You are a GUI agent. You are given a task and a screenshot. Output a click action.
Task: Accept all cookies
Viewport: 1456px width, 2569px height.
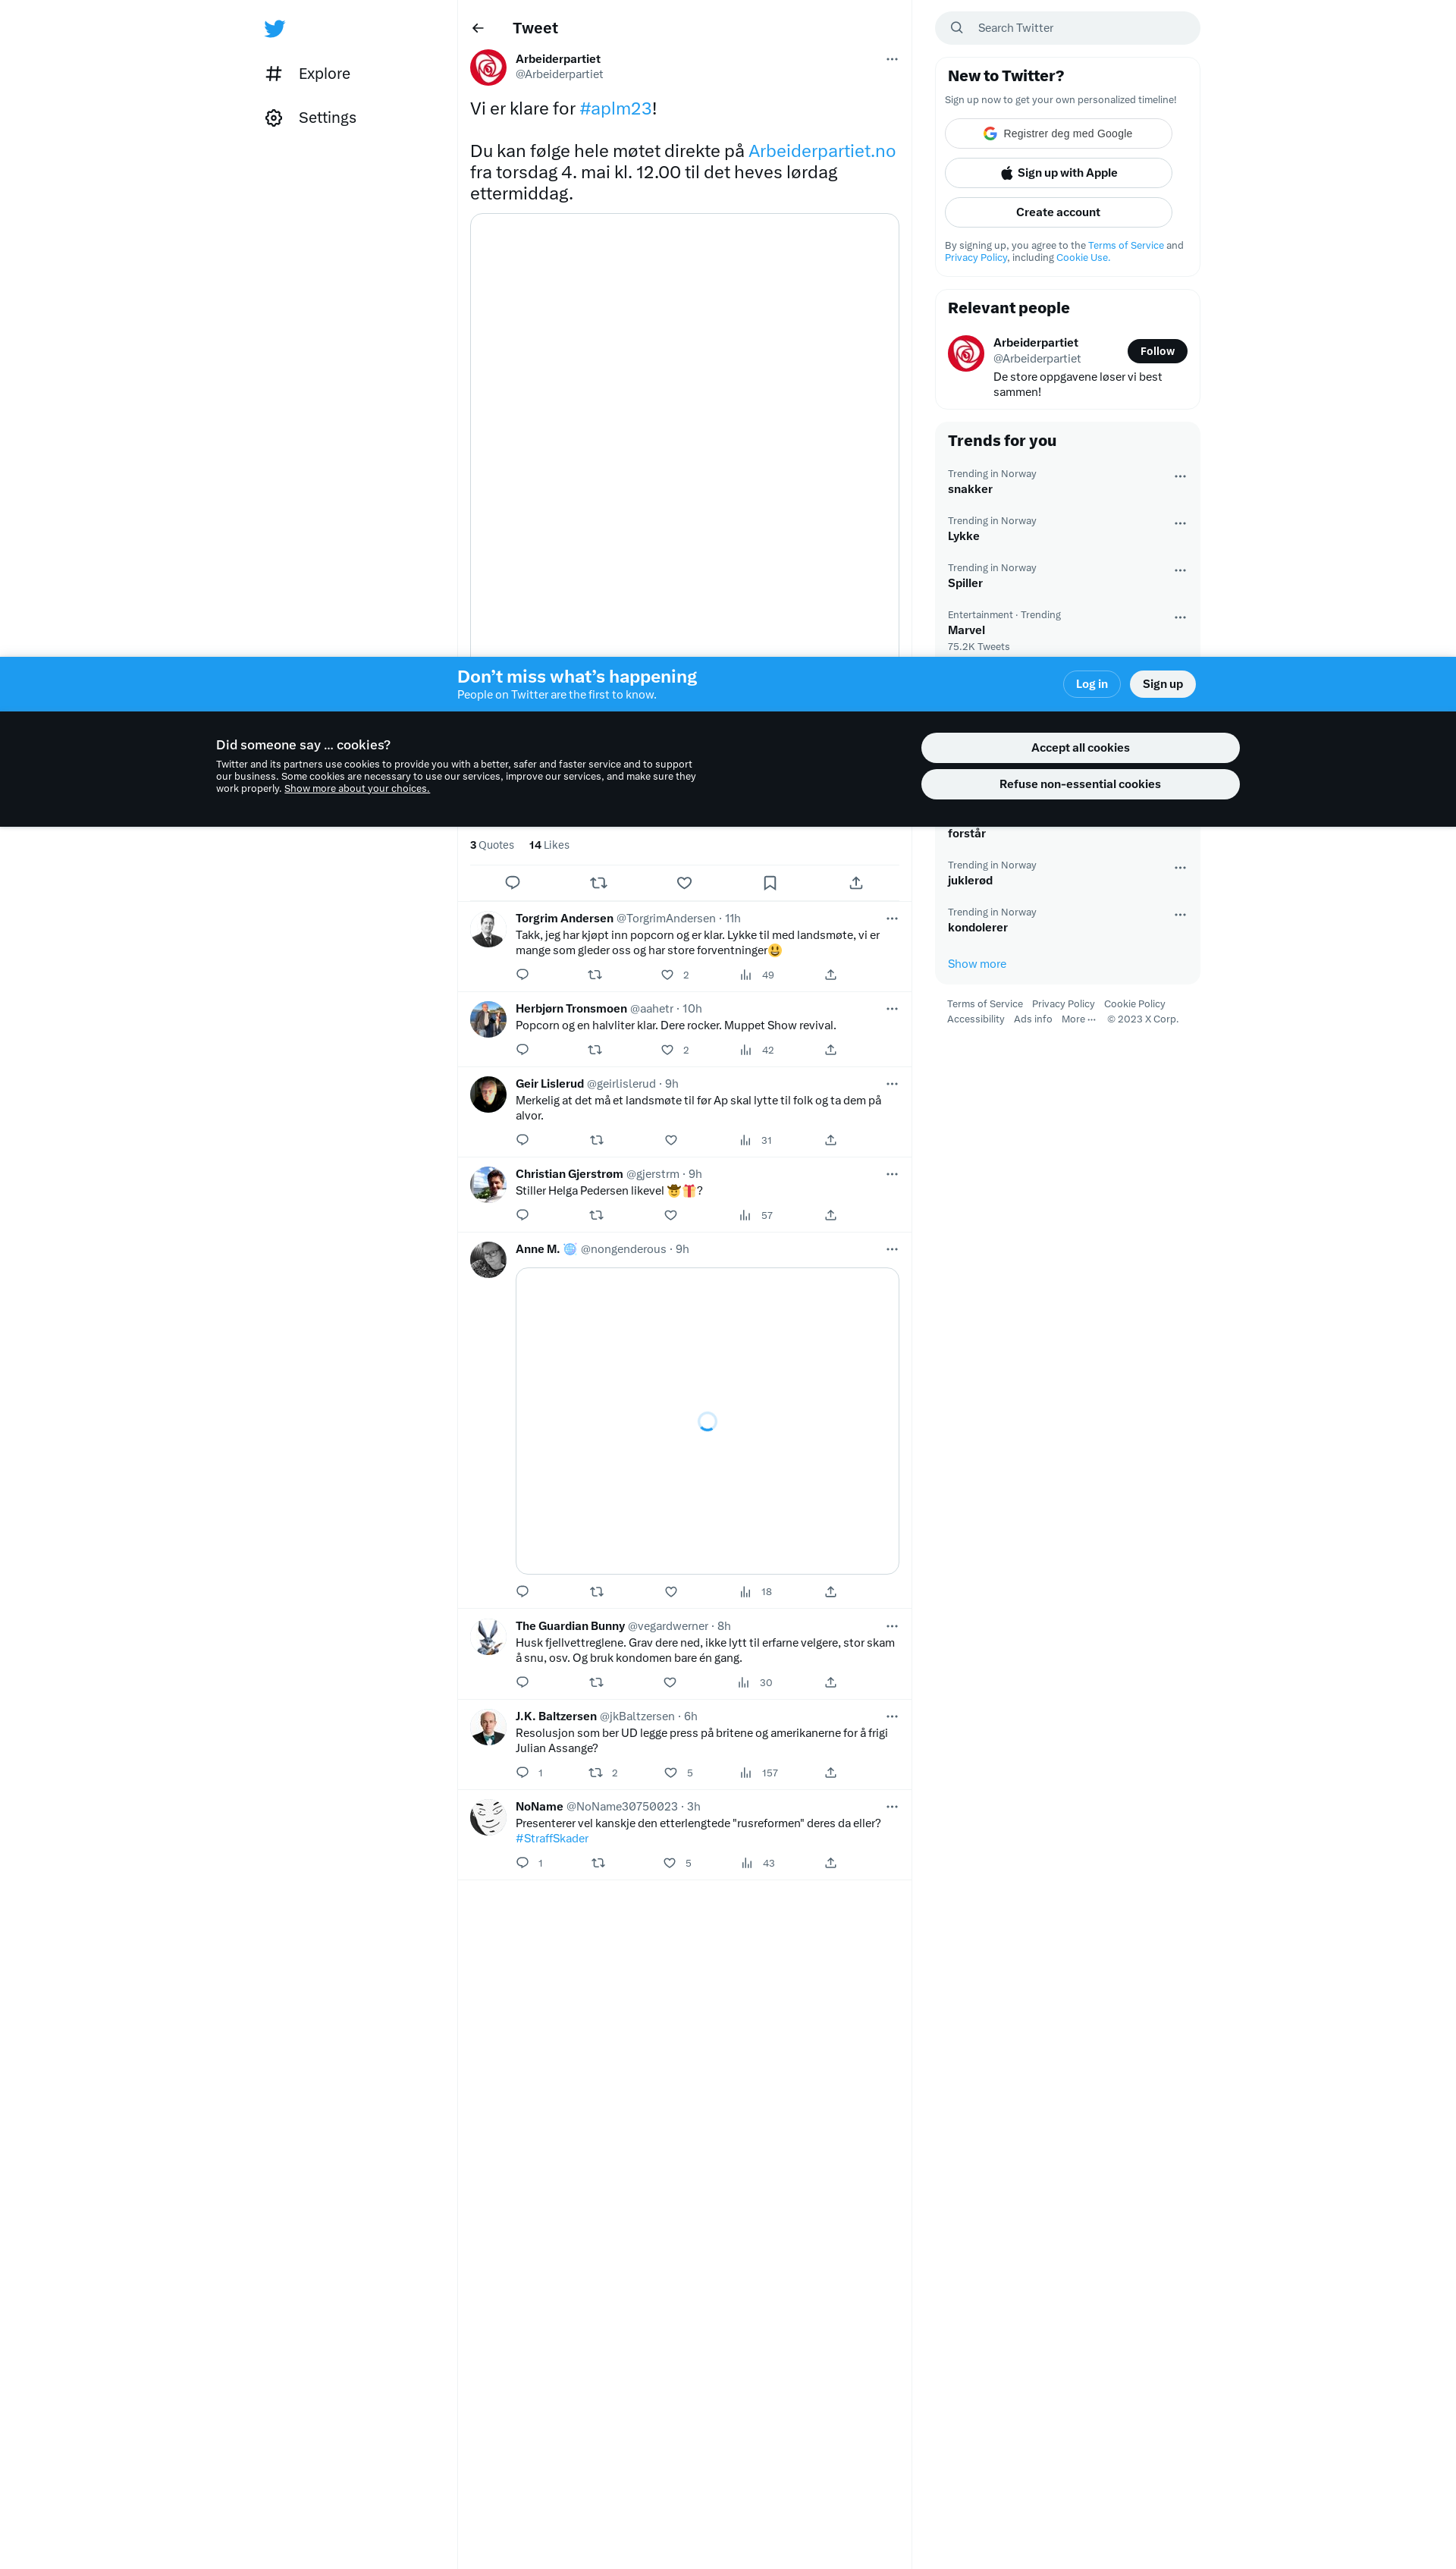click(x=1080, y=748)
